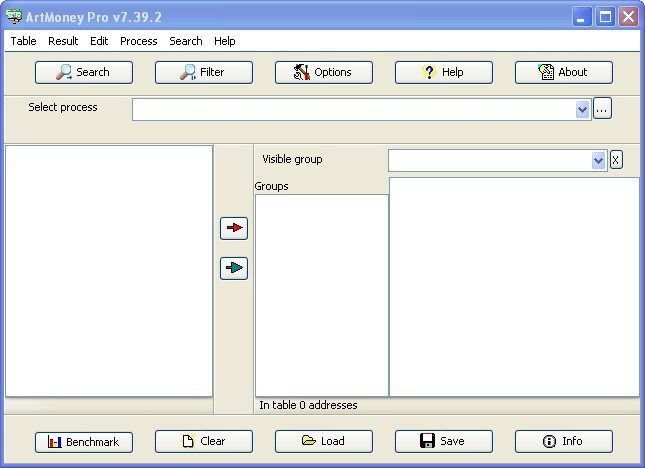Save the current table

pyautogui.click(x=444, y=441)
